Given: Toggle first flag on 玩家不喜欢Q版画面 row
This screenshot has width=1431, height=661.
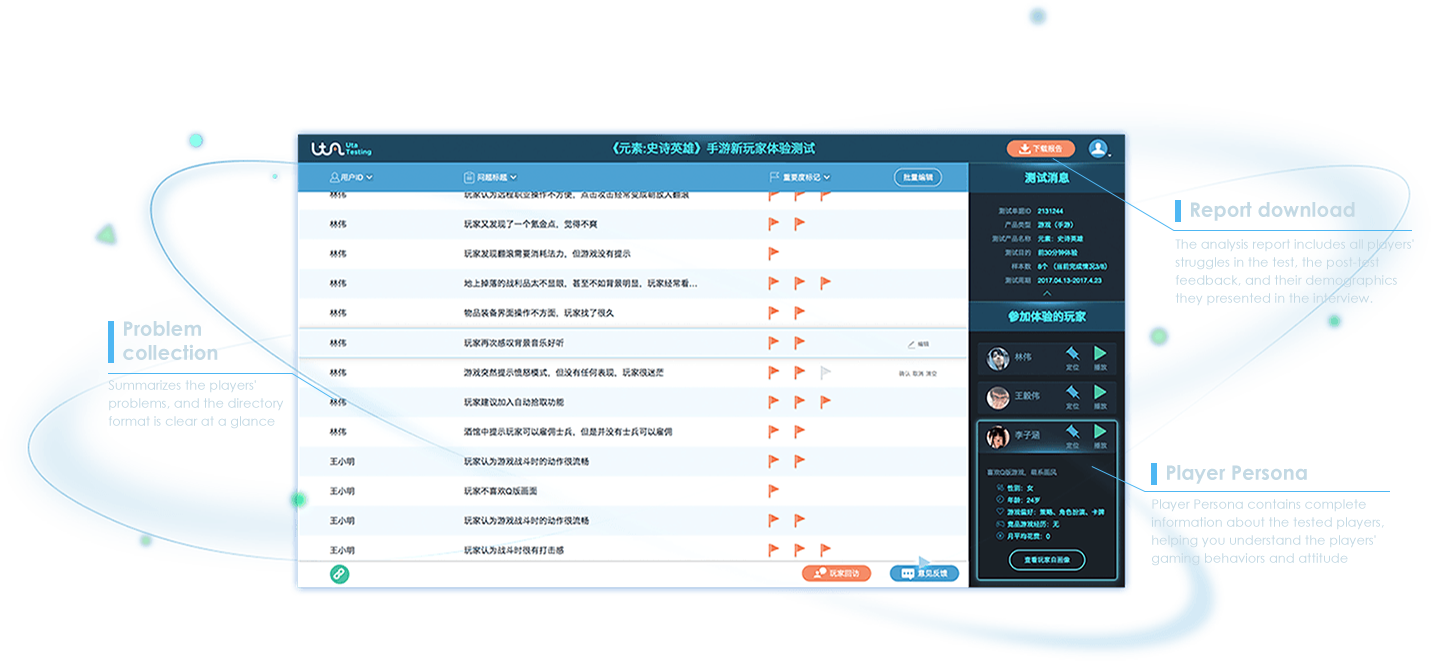Looking at the screenshot, I should (x=773, y=491).
